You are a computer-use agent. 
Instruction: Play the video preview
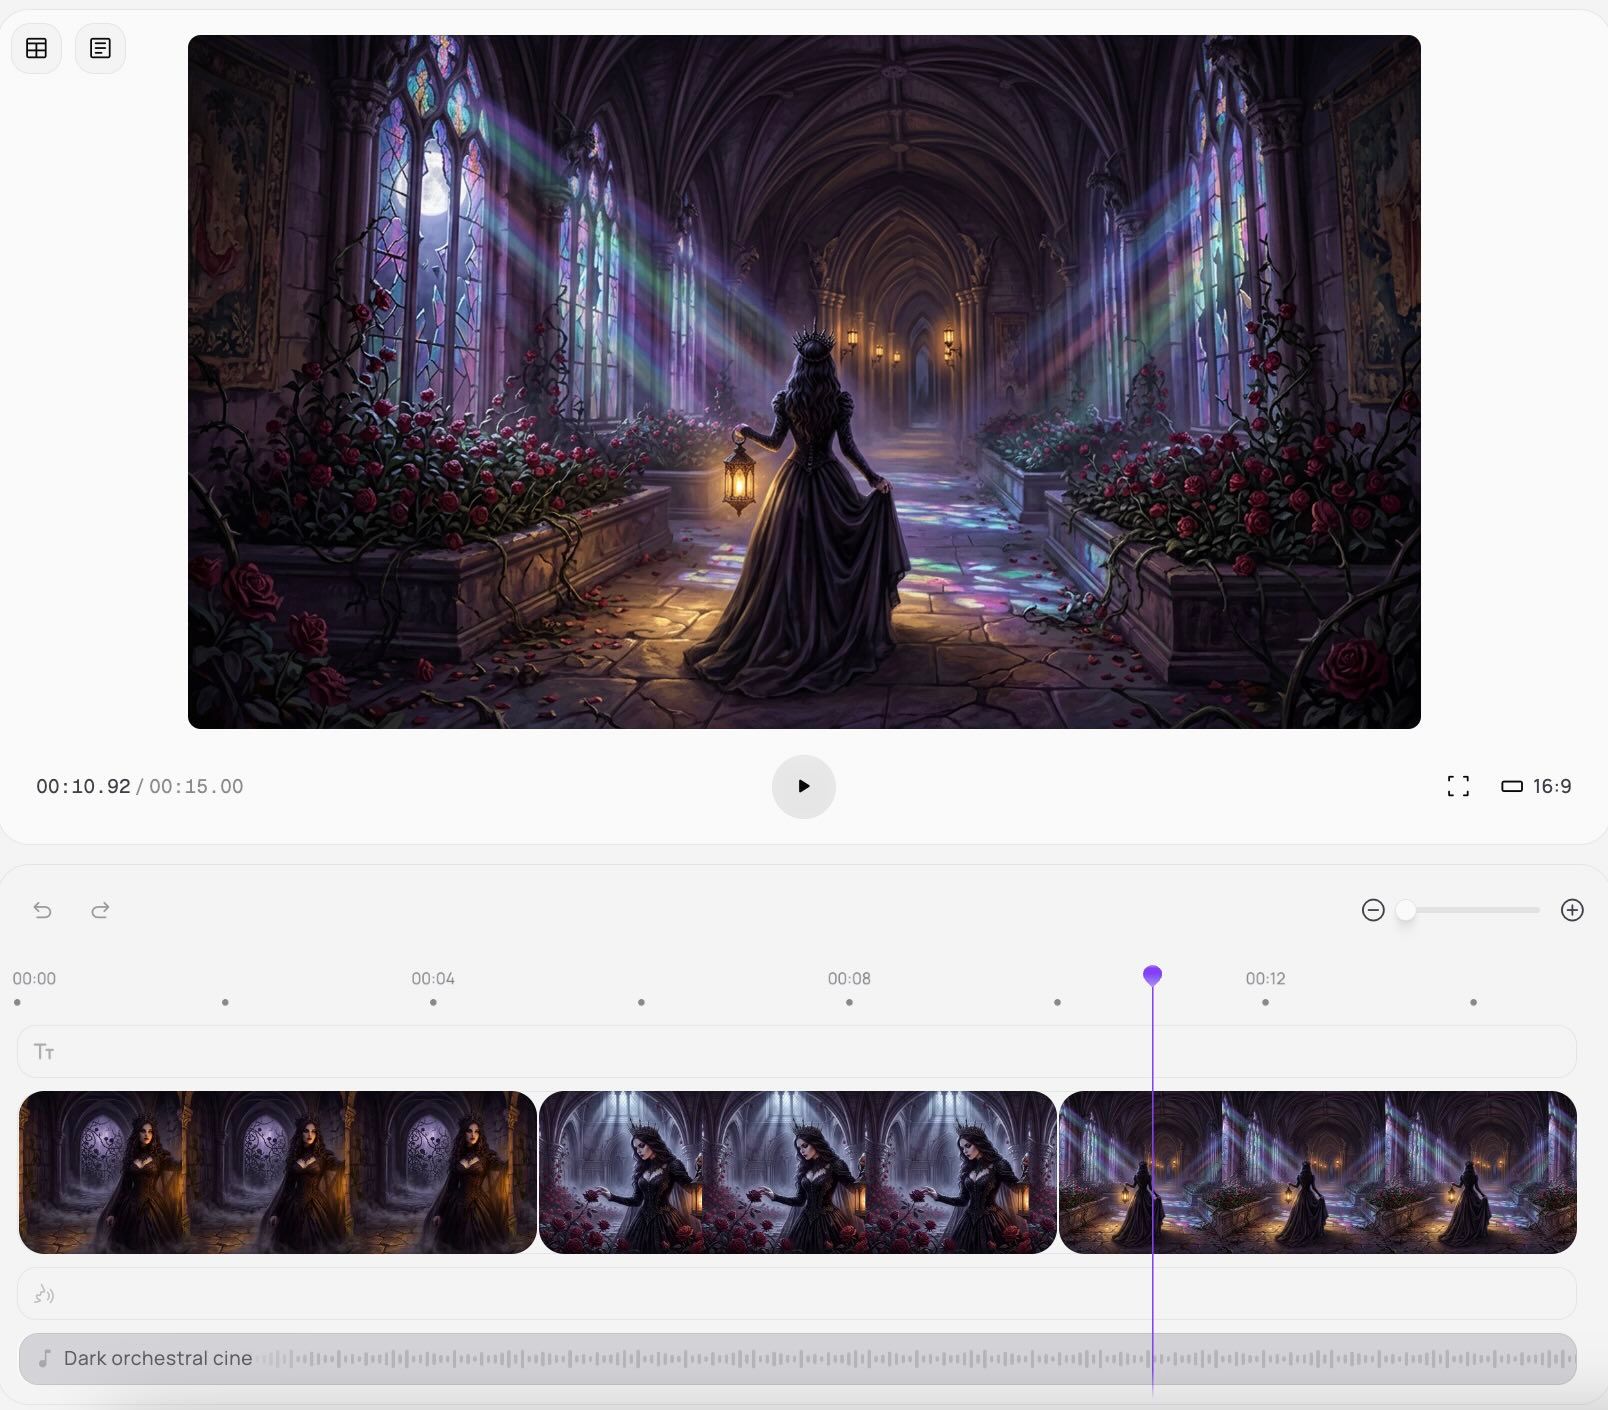[x=803, y=786]
